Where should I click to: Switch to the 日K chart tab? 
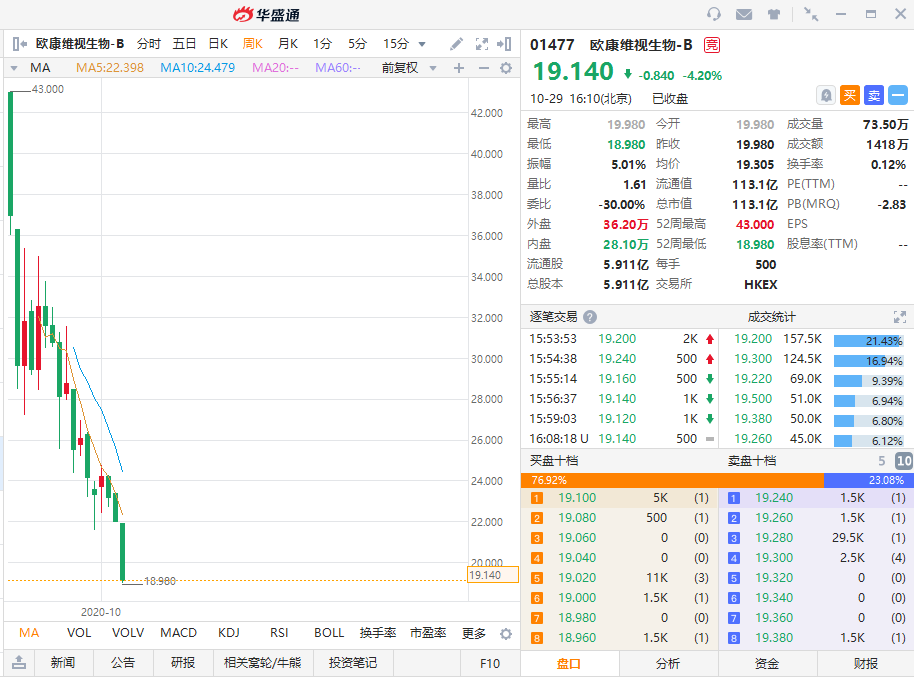pos(218,44)
